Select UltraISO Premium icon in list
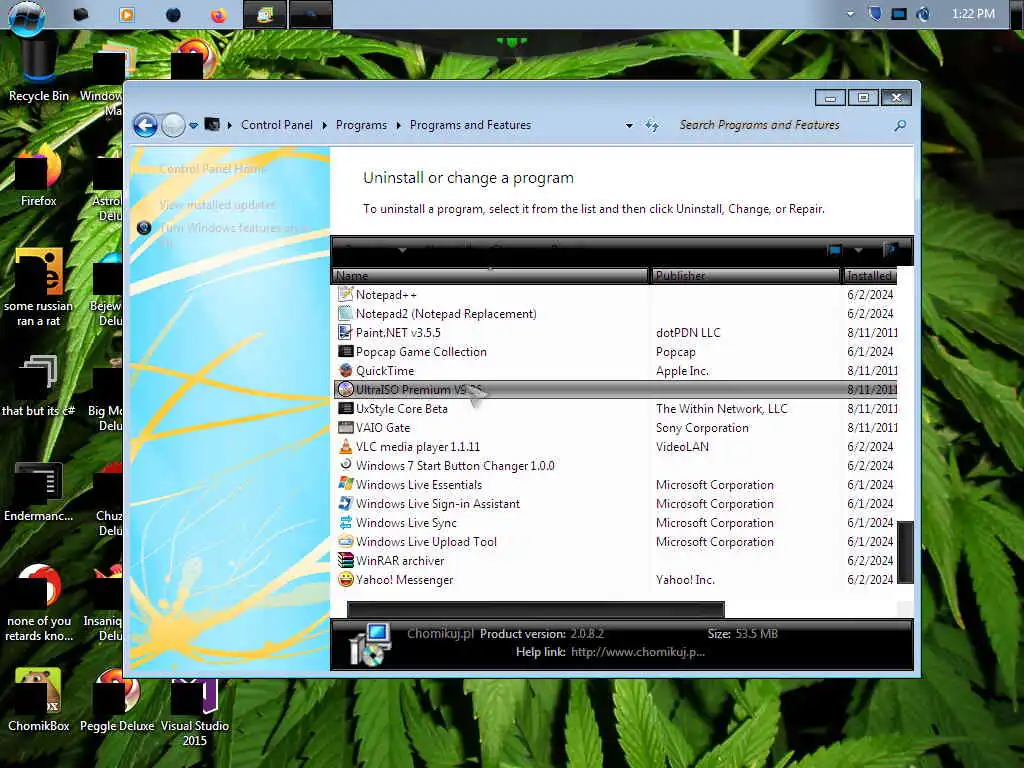The height and width of the screenshot is (768, 1024). 345,389
